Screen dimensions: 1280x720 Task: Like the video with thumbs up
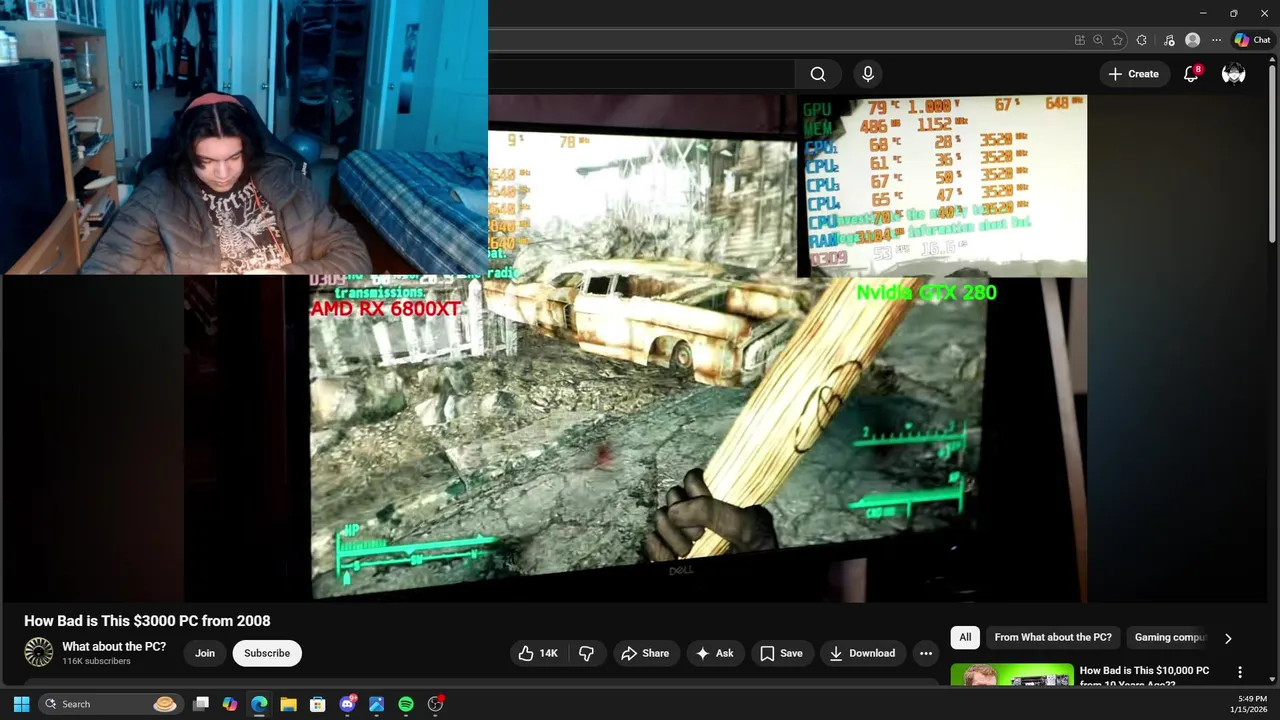point(537,653)
